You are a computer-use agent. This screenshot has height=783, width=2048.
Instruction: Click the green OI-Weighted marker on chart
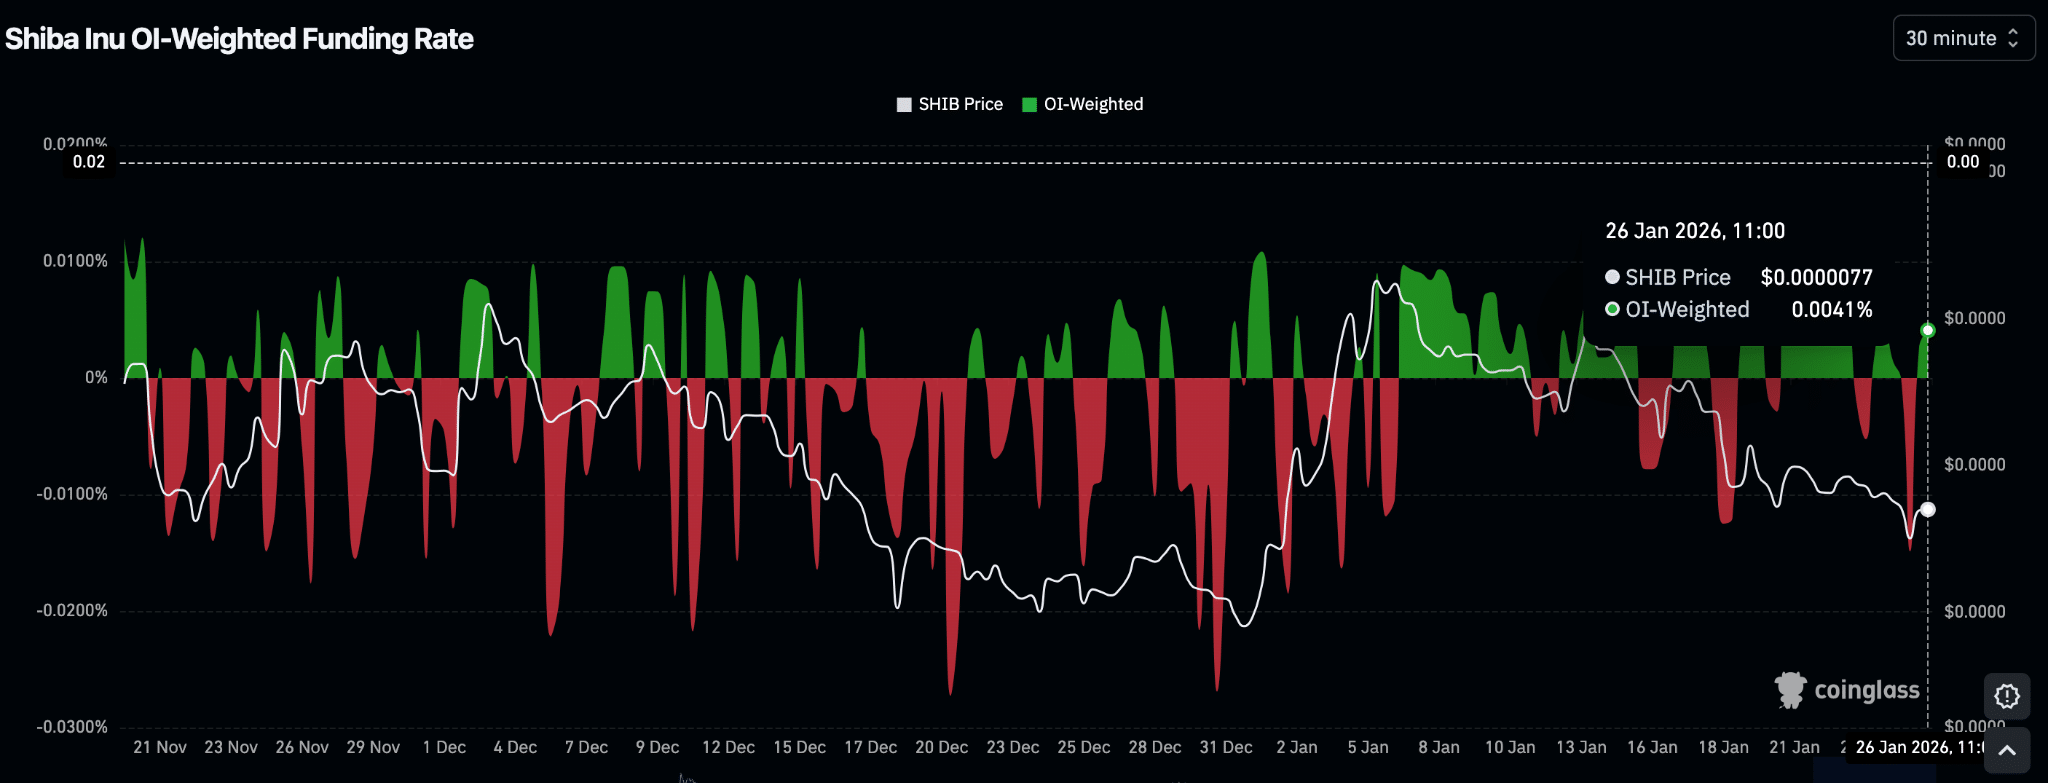(1927, 330)
